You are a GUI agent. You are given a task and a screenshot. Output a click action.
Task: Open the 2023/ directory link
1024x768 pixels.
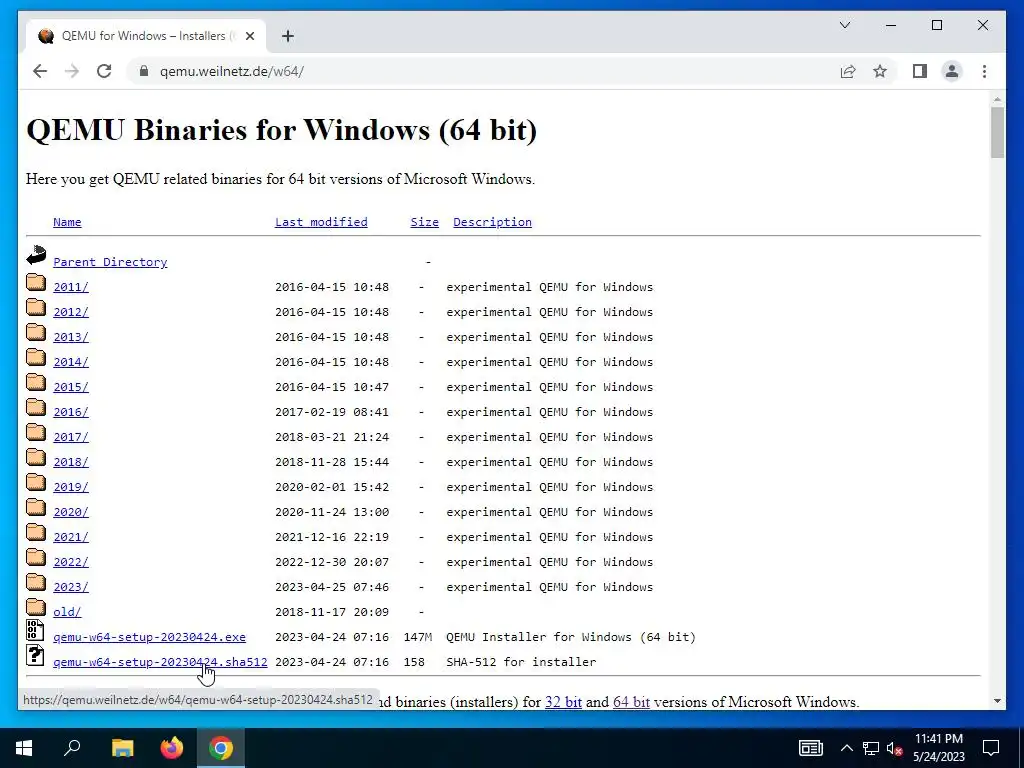[71, 587]
